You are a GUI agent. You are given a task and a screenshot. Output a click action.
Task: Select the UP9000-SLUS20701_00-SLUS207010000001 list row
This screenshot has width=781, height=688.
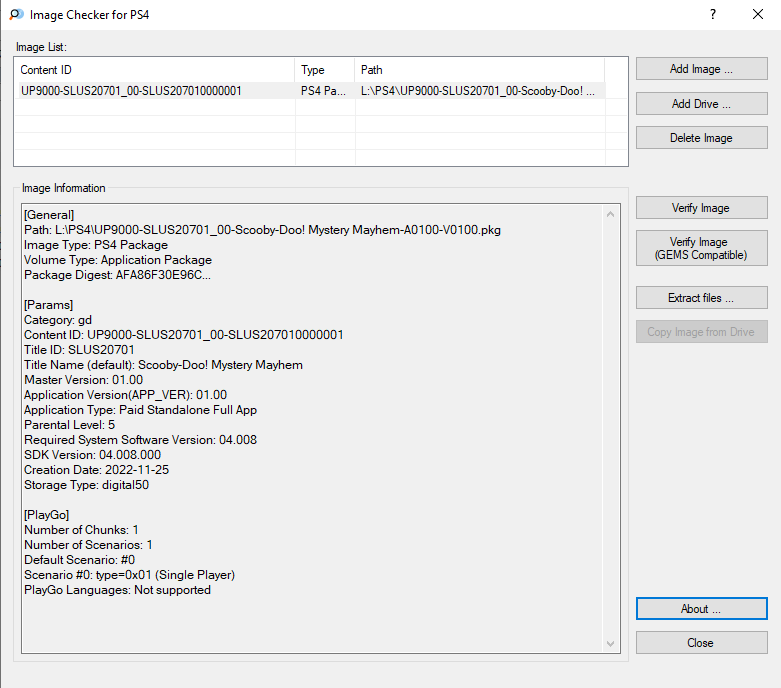[x=312, y=91]
